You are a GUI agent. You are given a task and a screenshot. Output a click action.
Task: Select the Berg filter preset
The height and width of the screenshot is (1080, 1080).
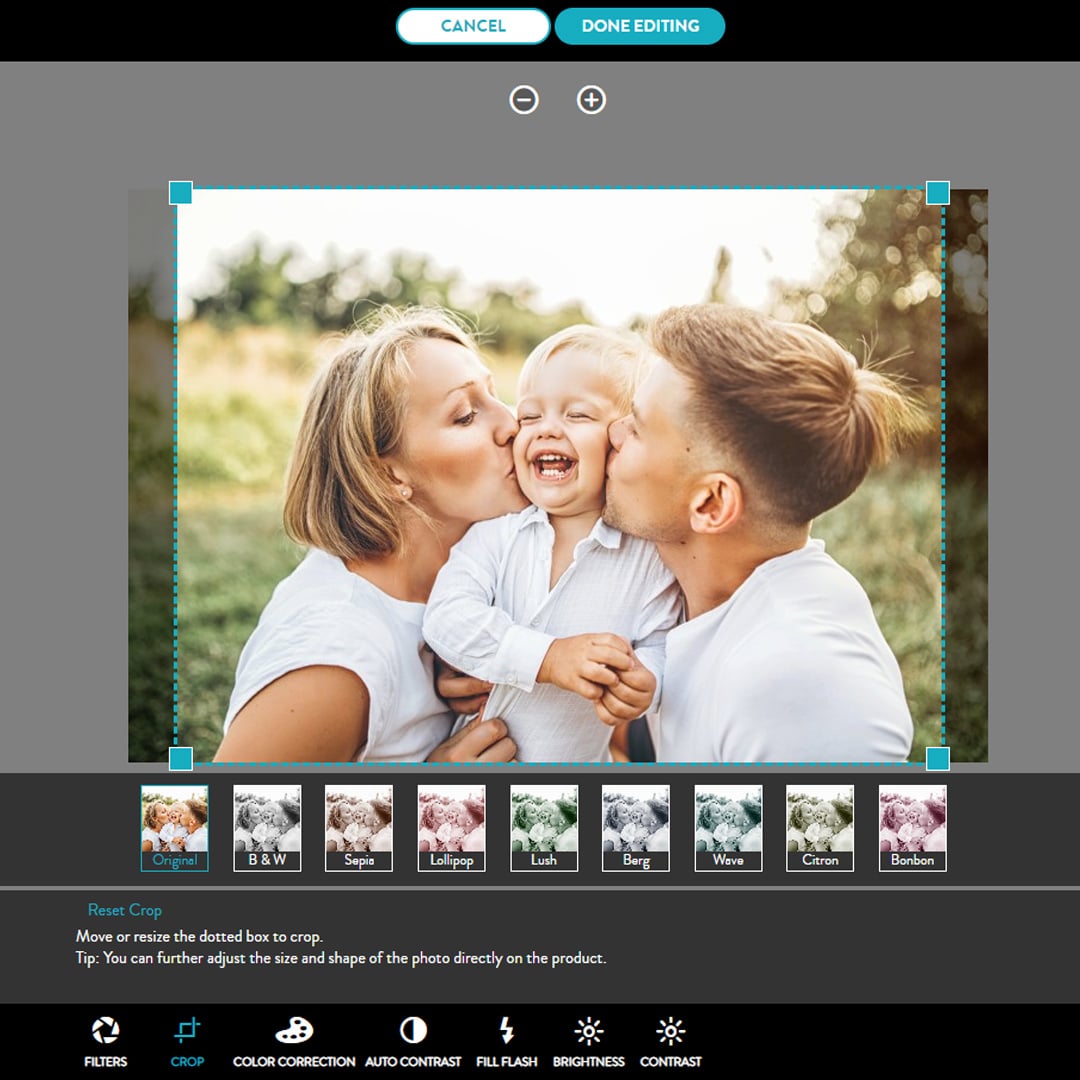point(635,828)
